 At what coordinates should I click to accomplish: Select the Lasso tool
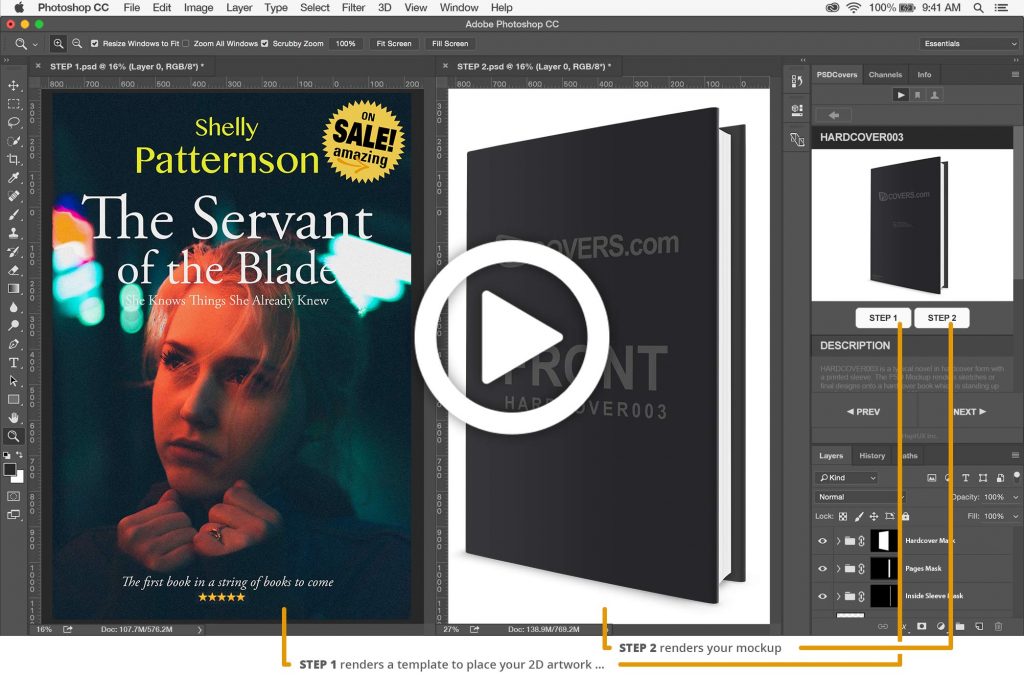point(13,122)
